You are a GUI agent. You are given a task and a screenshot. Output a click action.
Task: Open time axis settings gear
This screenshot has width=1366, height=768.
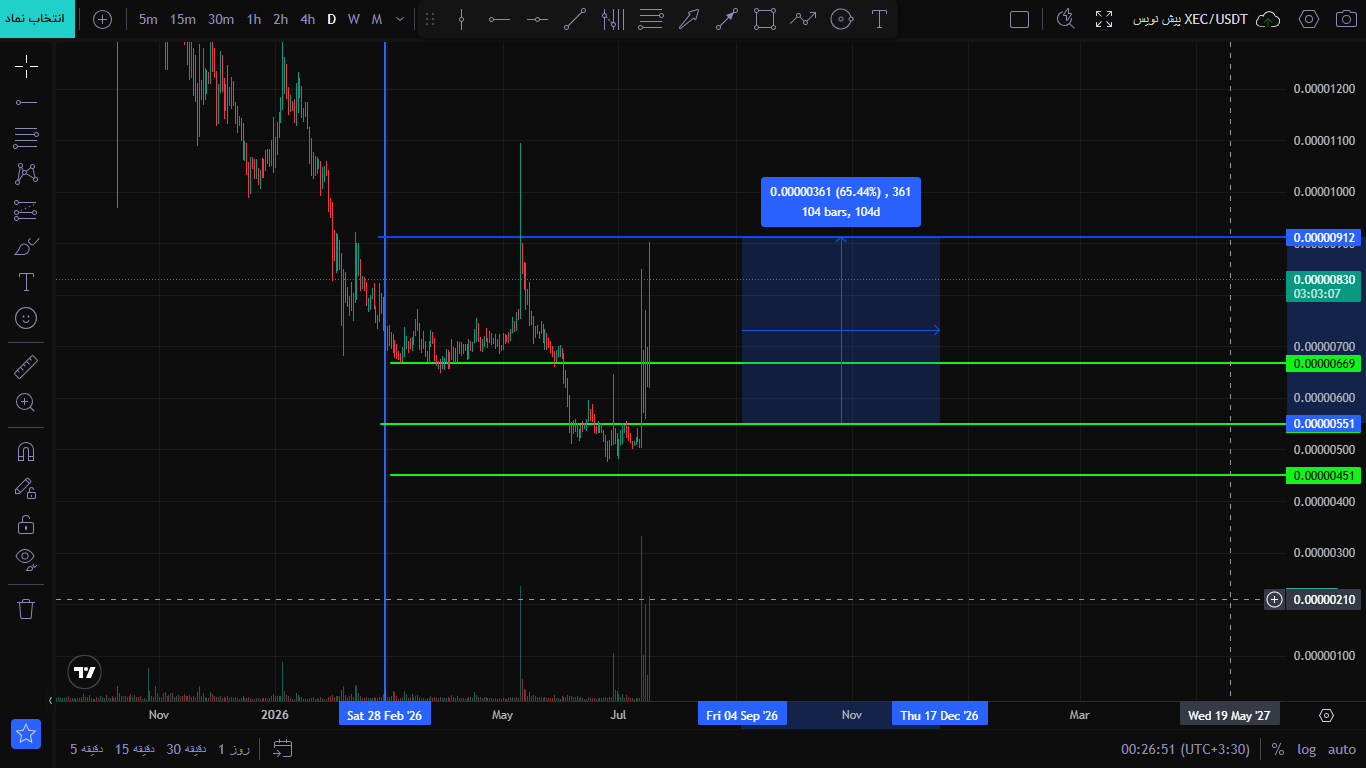coord(1326,715)
